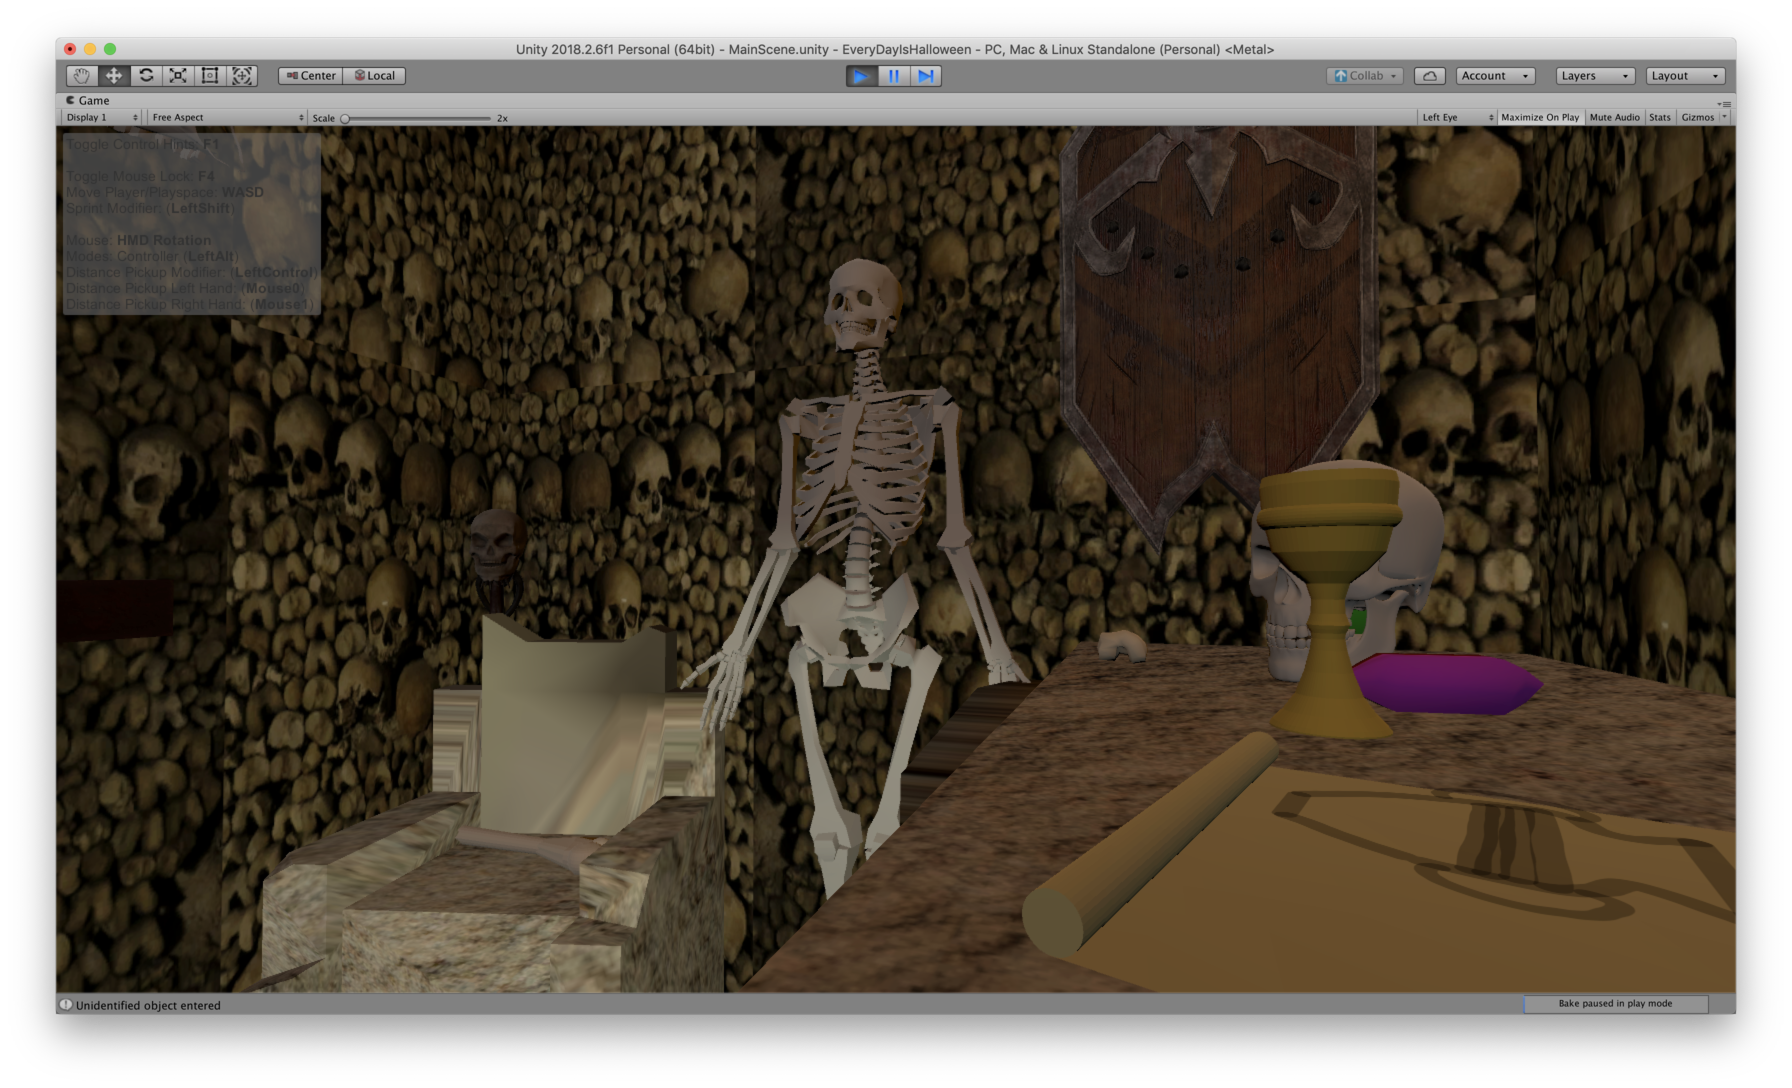This screenshot has height=1088, width=1792.
Task: Click the golden goblet on the table
Action: coord(1330,600)
